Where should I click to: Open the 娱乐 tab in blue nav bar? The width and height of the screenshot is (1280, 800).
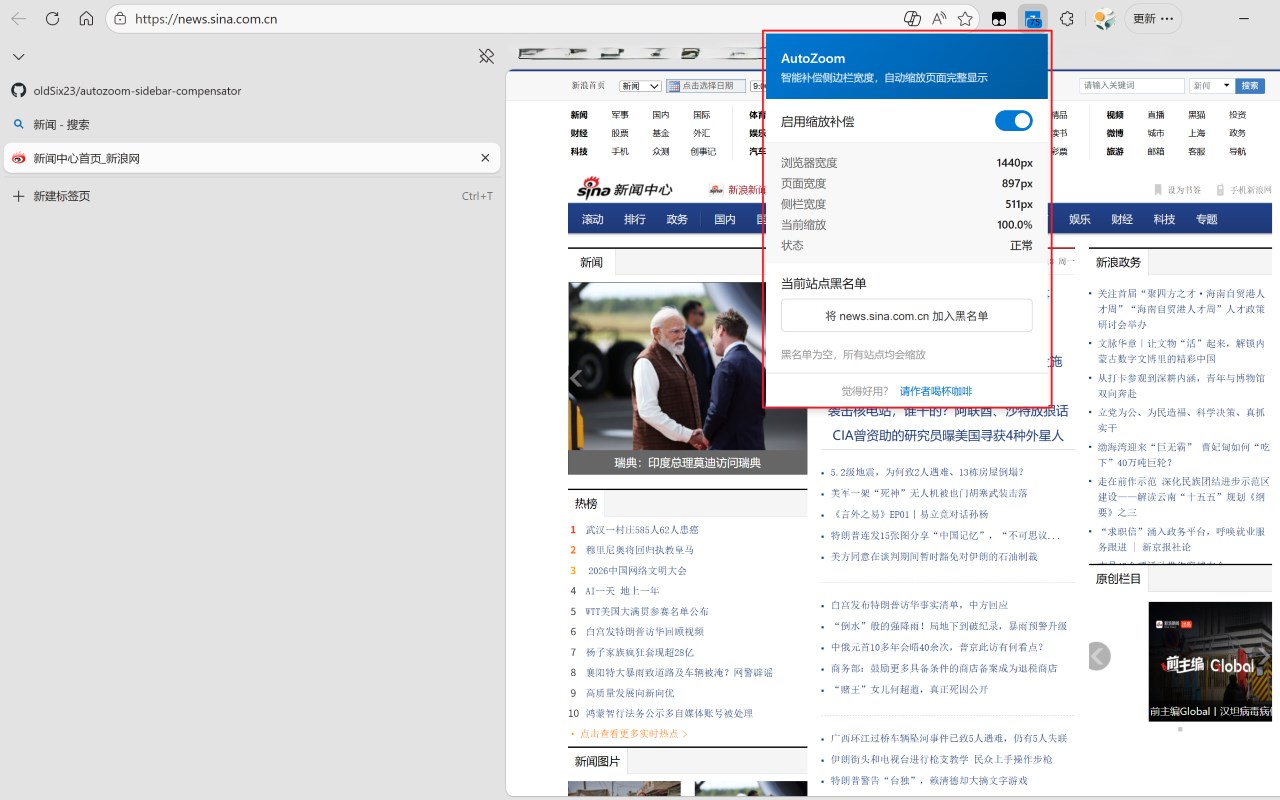coord(1080,219)
